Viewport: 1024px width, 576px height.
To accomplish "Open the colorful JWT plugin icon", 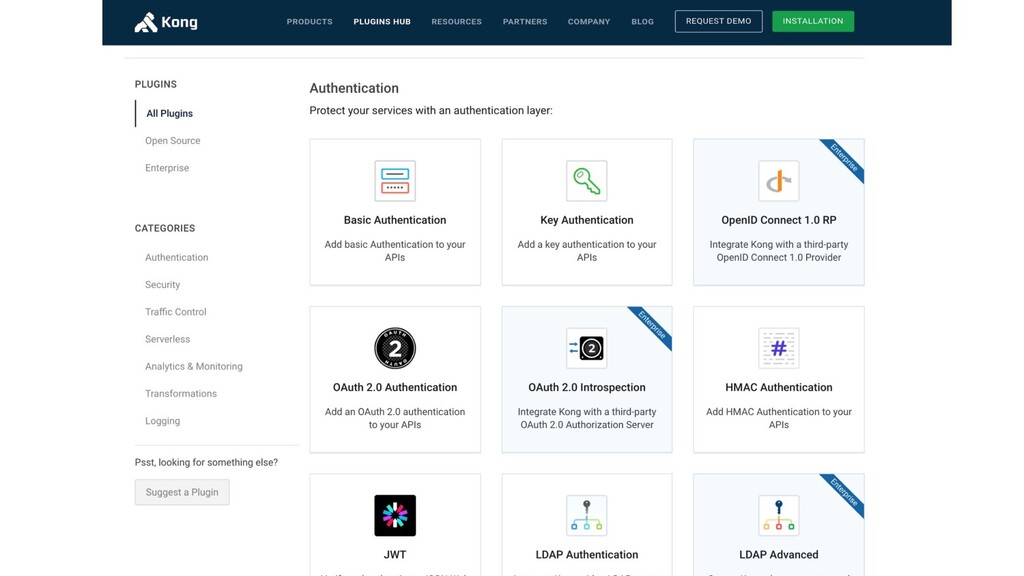I will coord(395,515).
